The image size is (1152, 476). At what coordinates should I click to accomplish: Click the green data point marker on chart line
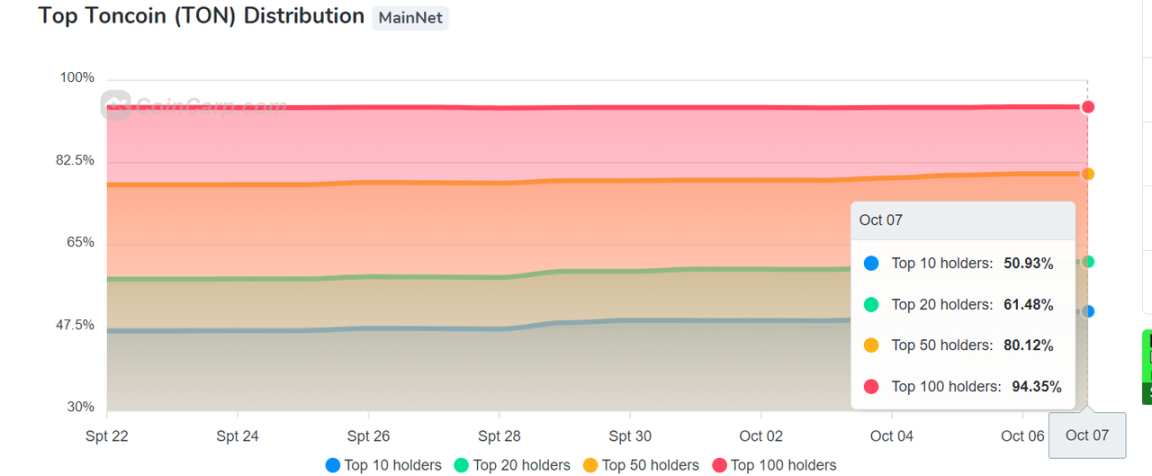pyautogui.click(x=1088, y=262)
